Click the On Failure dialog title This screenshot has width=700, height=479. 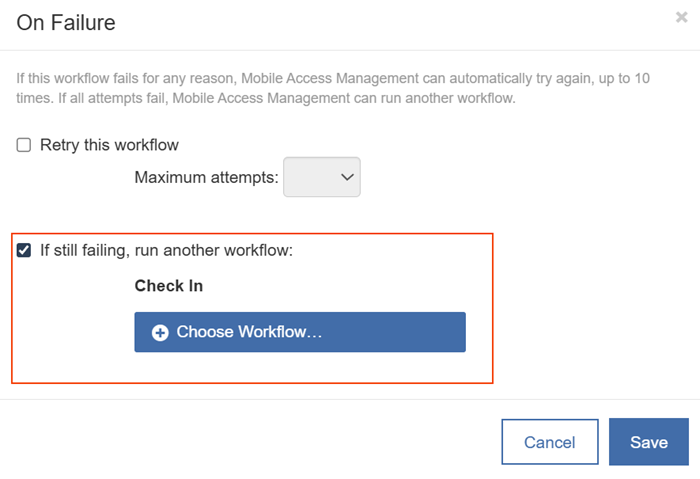[x=66, y=23]
